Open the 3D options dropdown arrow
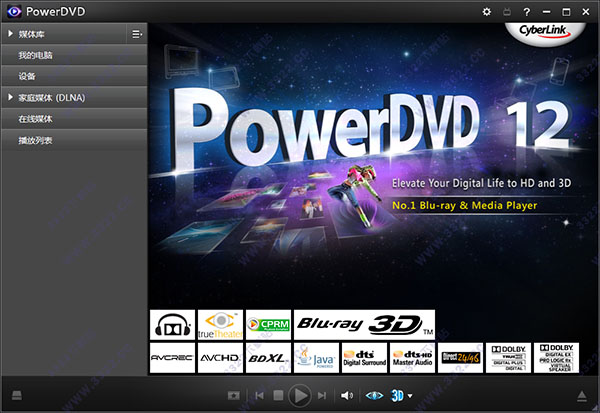Screen dimensions: 600x413 tap(410, 396)
